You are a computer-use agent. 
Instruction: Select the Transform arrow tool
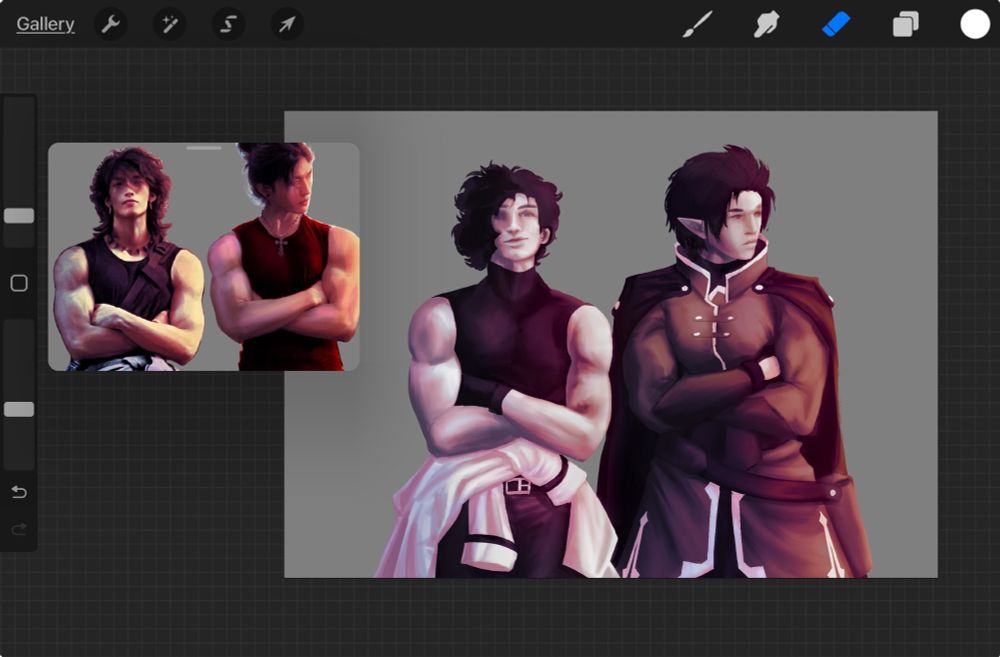point(286,24)
